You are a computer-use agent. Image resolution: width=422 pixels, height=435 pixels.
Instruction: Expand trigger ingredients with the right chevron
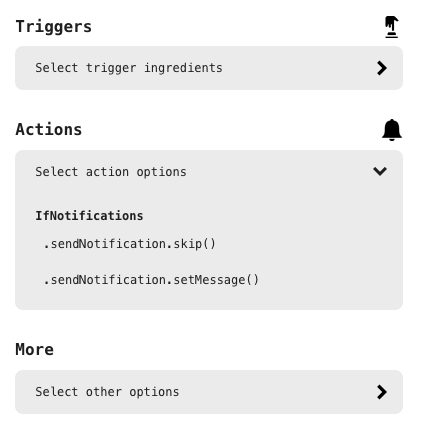[382, 68]
